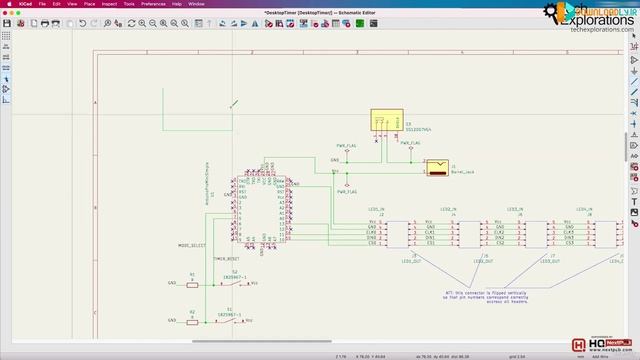Activate zoom to selection tool

pyautogui.click(x=185, y=24)
